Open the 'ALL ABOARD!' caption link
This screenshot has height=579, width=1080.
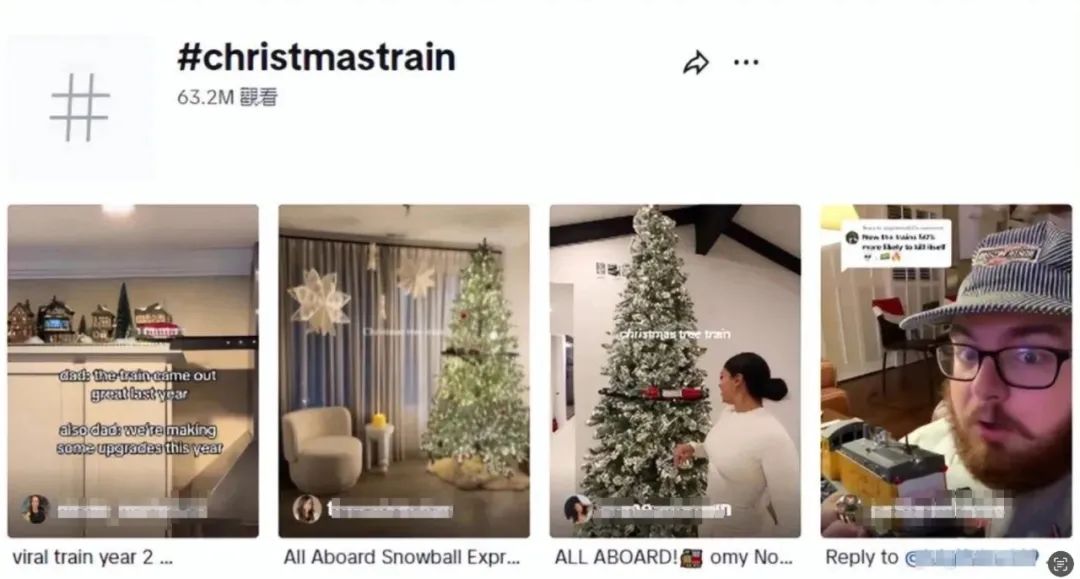pyautogui.click(x=674, y=557)
